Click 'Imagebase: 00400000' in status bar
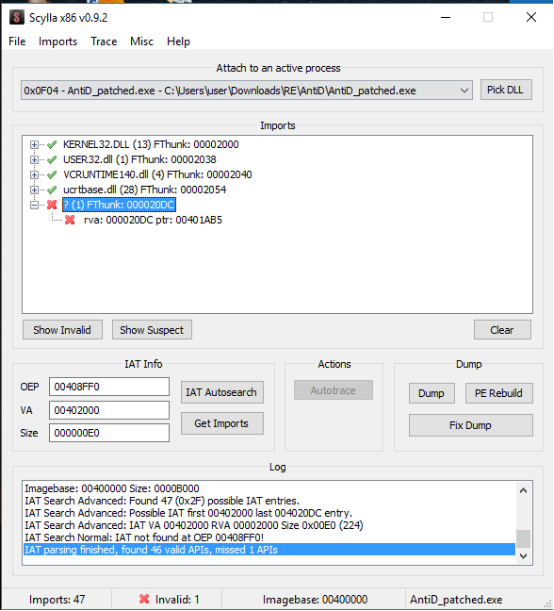The height and width of the screenshot is (611, 554). (315, 599)
